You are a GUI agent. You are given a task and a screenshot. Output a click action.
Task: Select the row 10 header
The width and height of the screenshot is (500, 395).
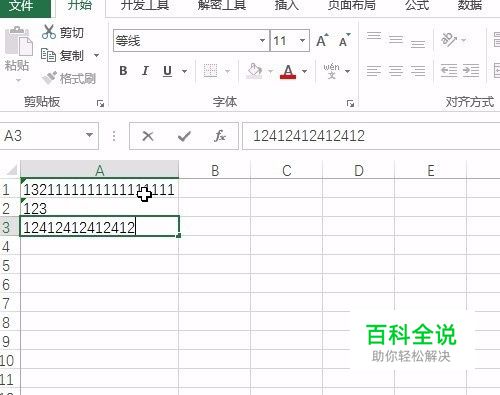click(9, 360)
